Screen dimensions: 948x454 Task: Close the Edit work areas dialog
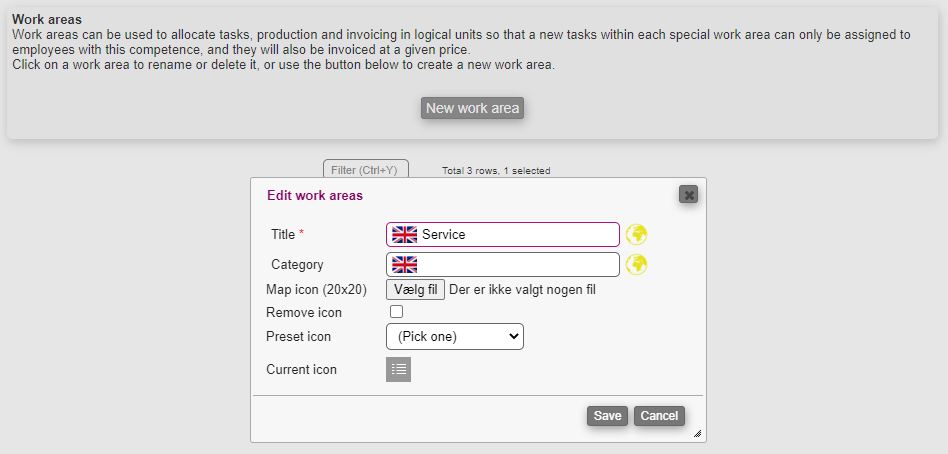688,194
